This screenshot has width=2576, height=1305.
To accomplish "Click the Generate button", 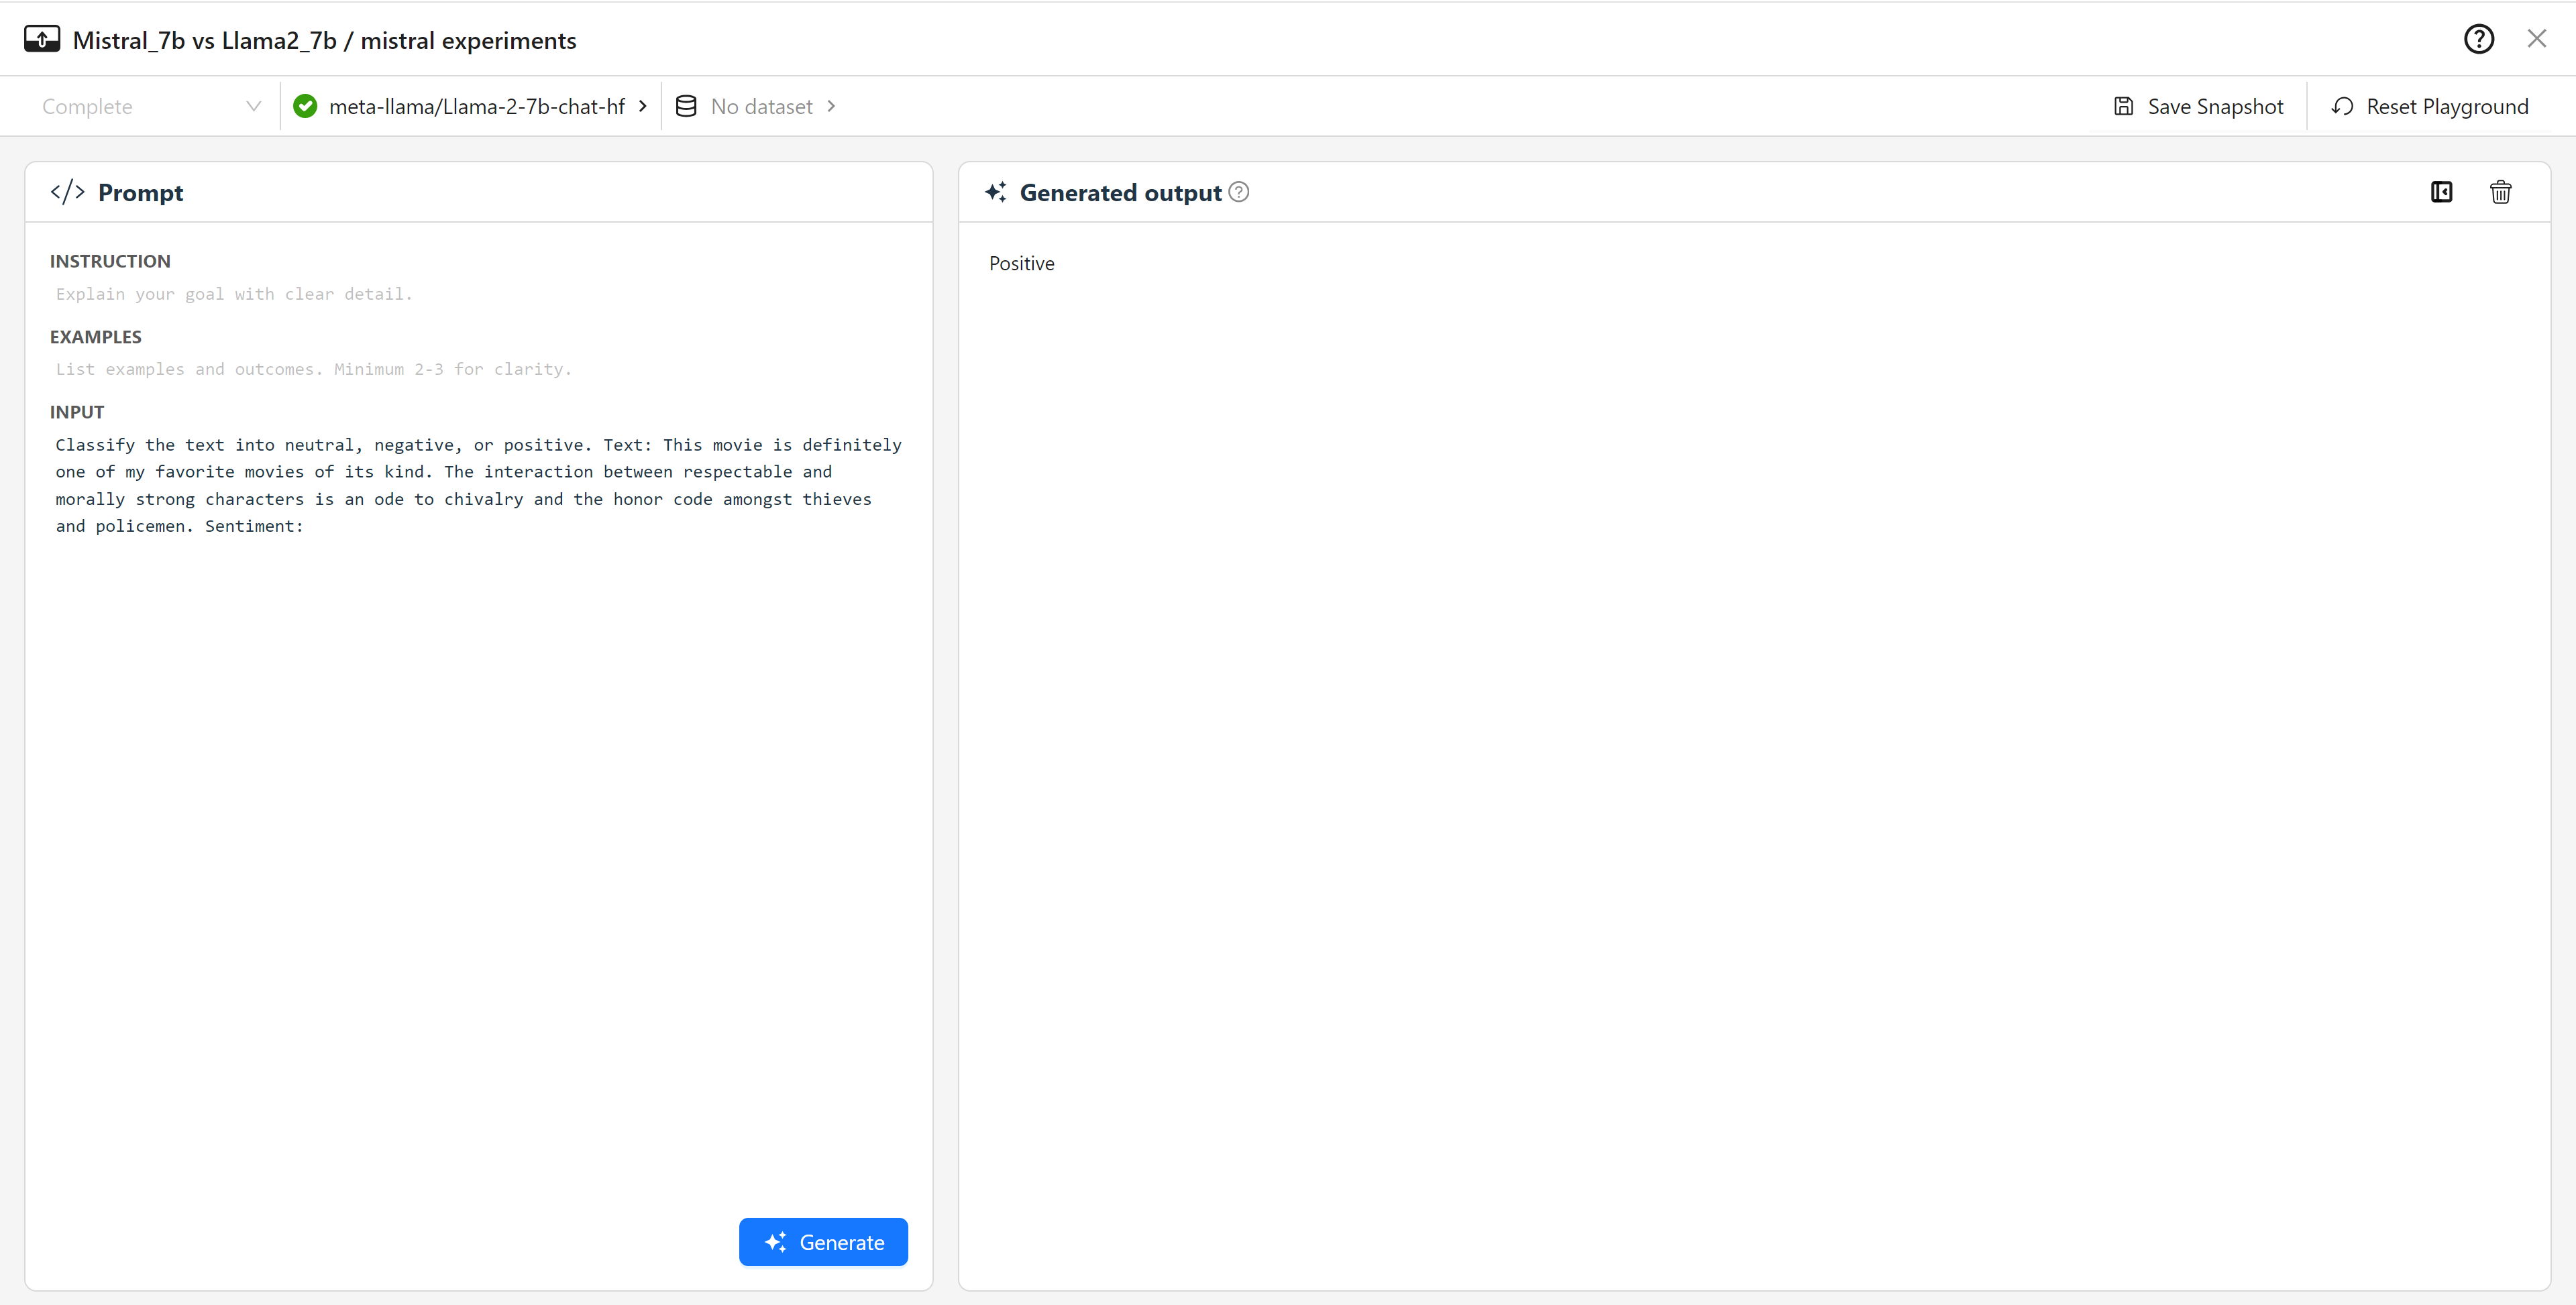I will (x=823, y=1242).
